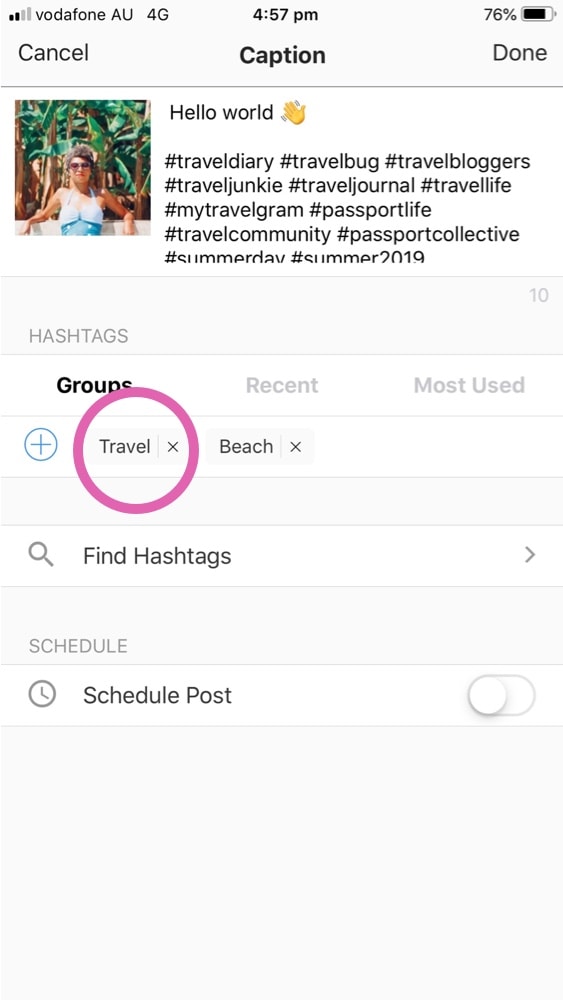Screen dimensions: 563x1000
Task: Tap Done to save caption
Action: (x=520, y=53)
